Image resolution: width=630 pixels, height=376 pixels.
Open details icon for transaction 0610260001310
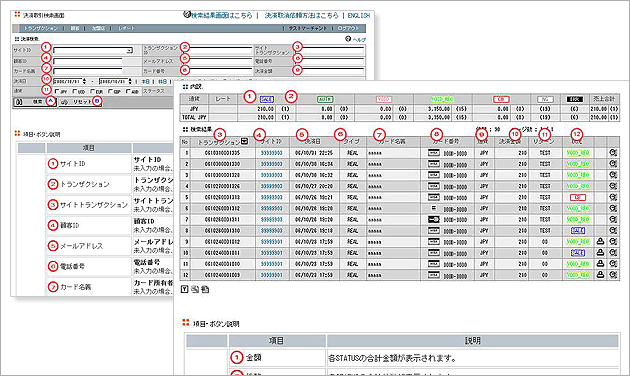click(x=613, y=231)
